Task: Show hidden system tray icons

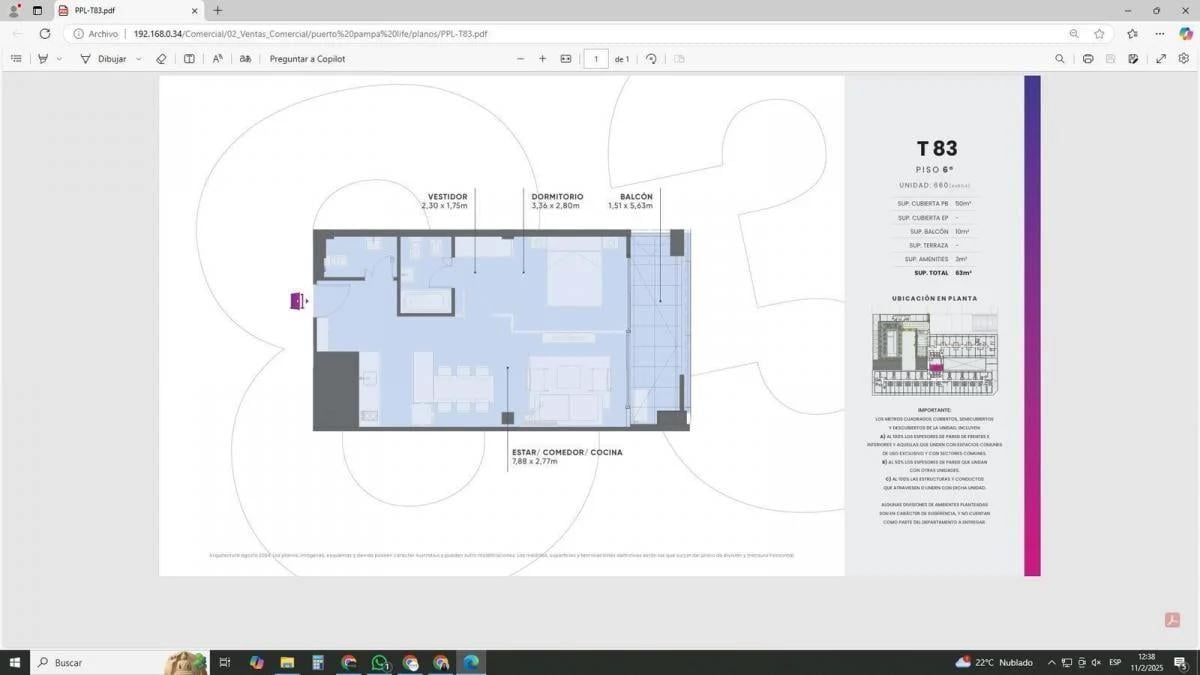Action: pos(1051,662)
